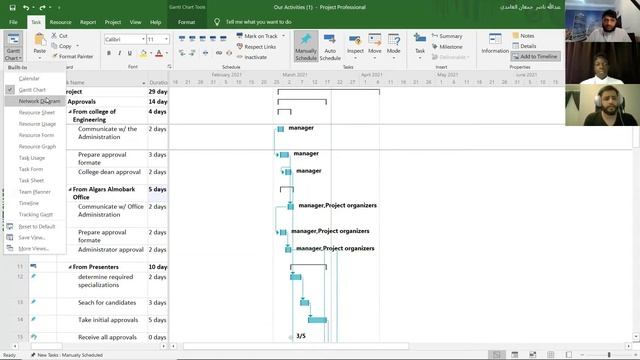Open the Copy dropdown arrow
Viewport: 640px width, 360px height.
click(x=78, y=46)
